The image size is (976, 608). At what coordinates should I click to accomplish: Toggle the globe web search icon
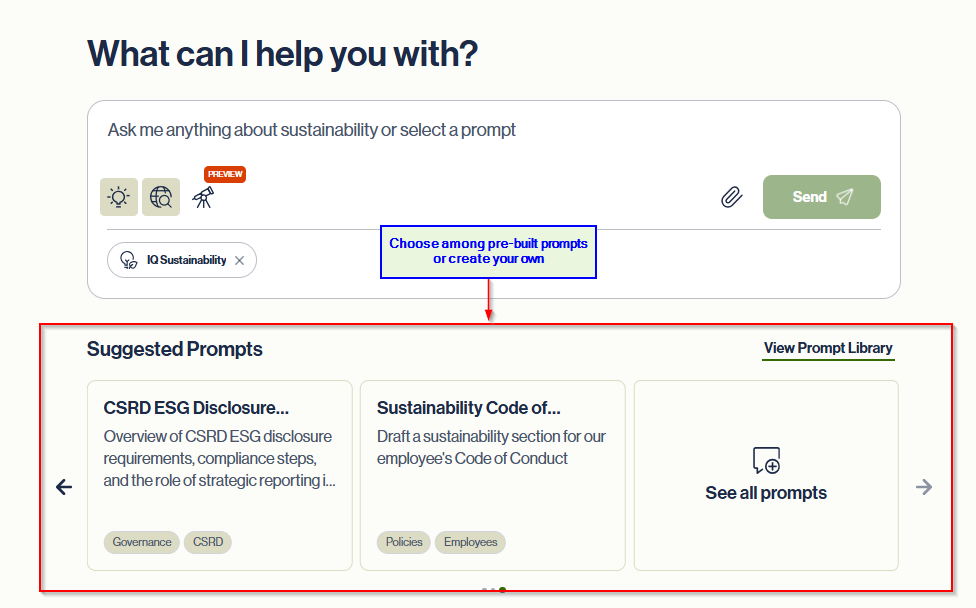click(x=161, y=197)
